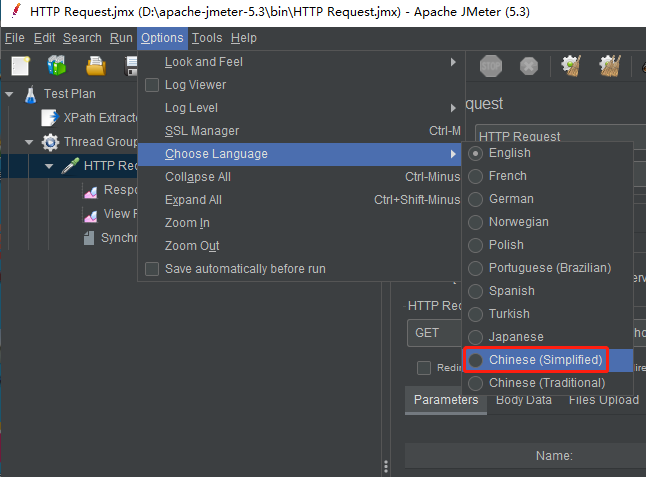
Task: Expand the Log Level submenu
Action: pos(300,108)
